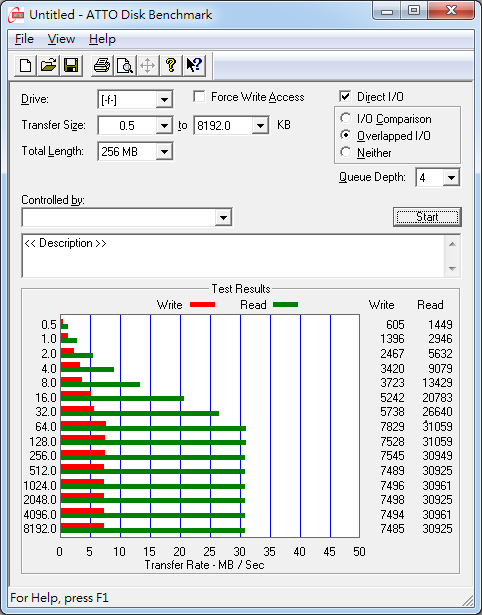This screenshot has height=615, width=482.
Task: Click the red Write legend swatch
Action: pyautogui.click(x=202, y=305)
